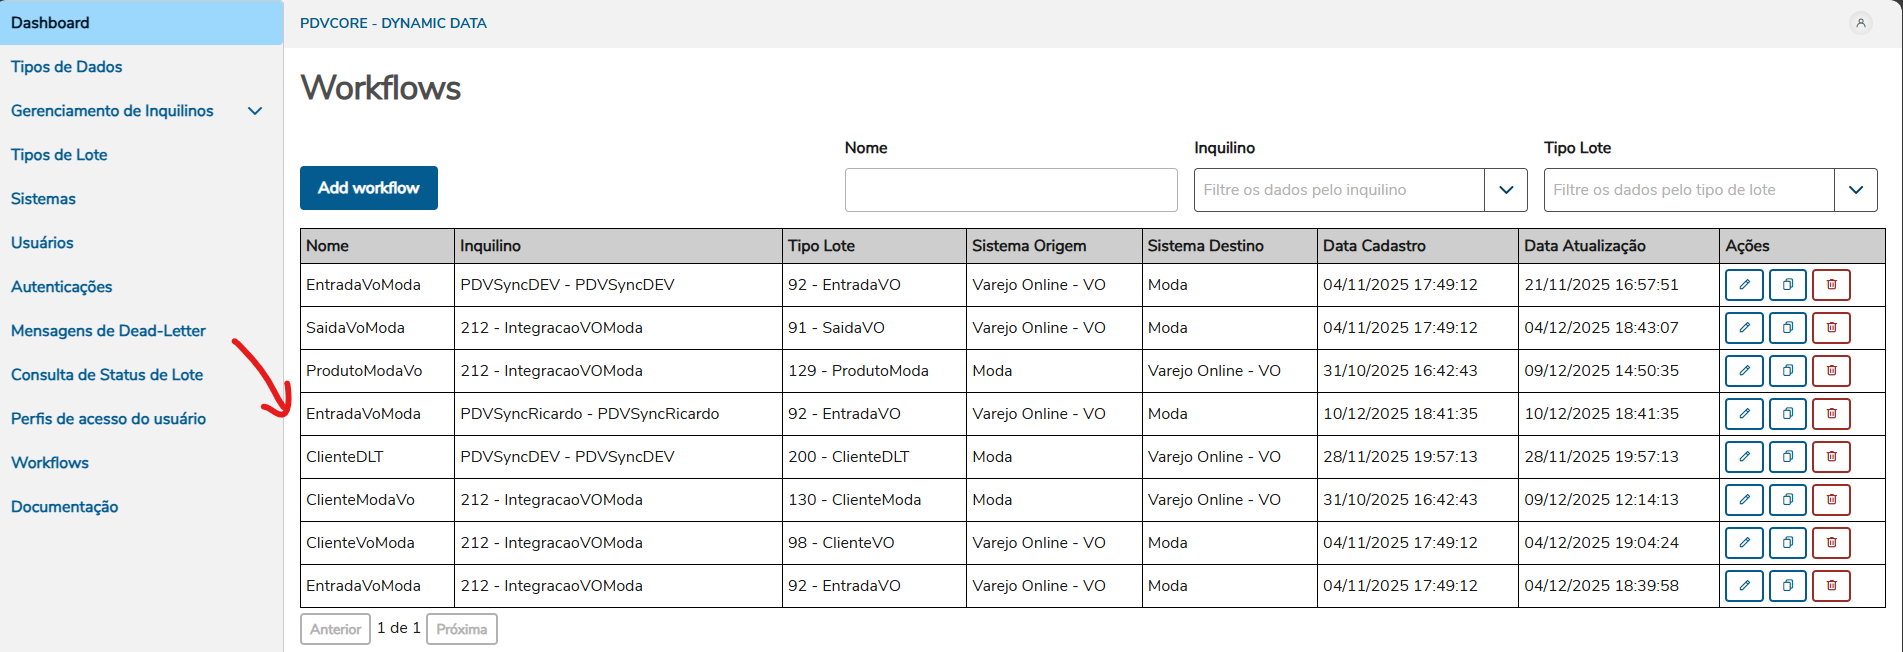This screenshot has width=1903, height=652.
Task: Expand Gerenciamento de Inquilinos submenu chevron
Action: pos(255,111)
